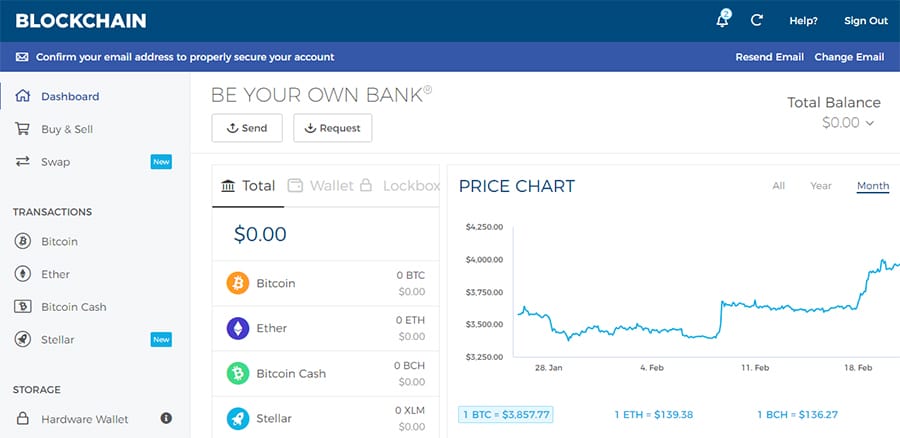The image size is (900, 438).
Task: Click the bank icon on Total tab
Action: tap(228, 186)
